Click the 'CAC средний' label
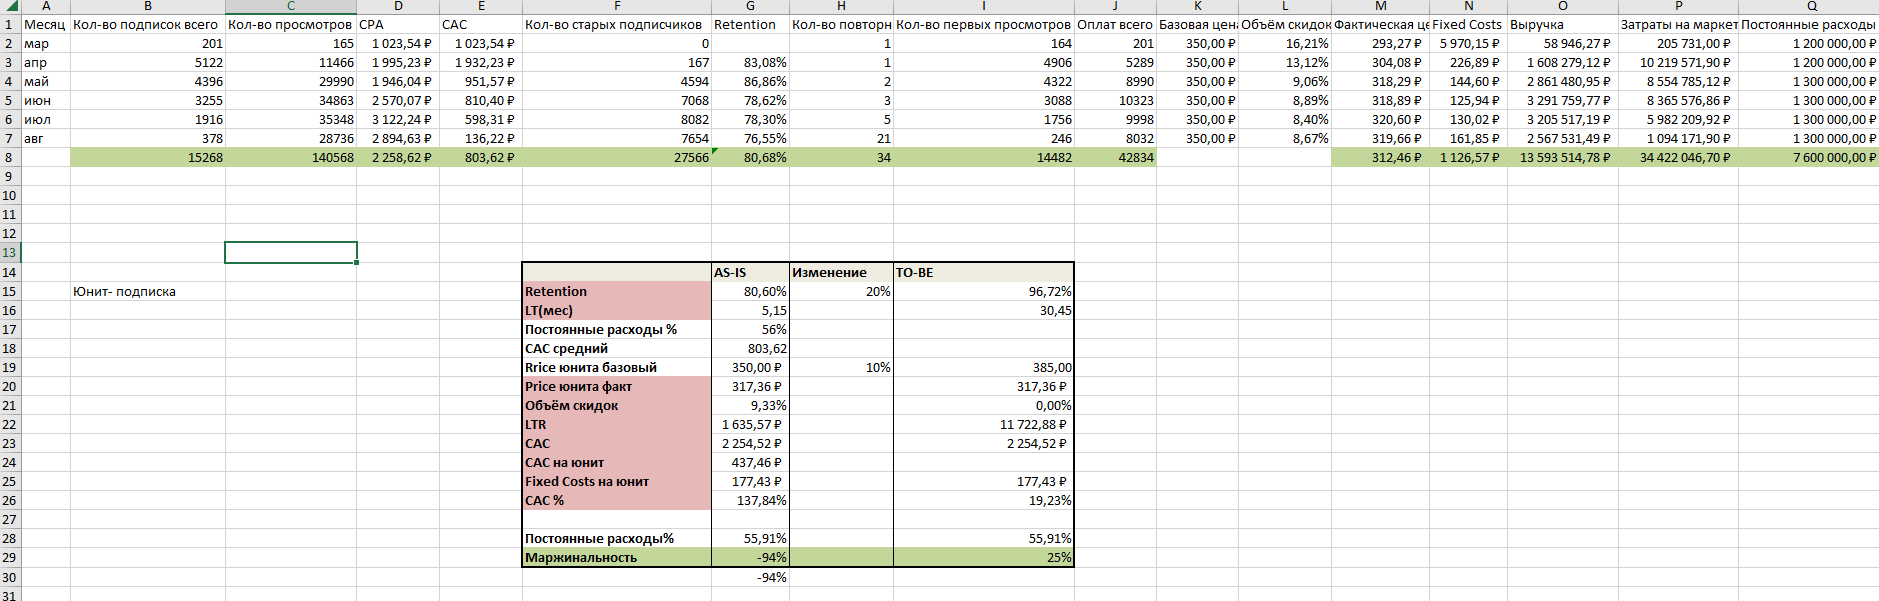The width and height of the screenshot is (1879, 601). coord(617,348)
